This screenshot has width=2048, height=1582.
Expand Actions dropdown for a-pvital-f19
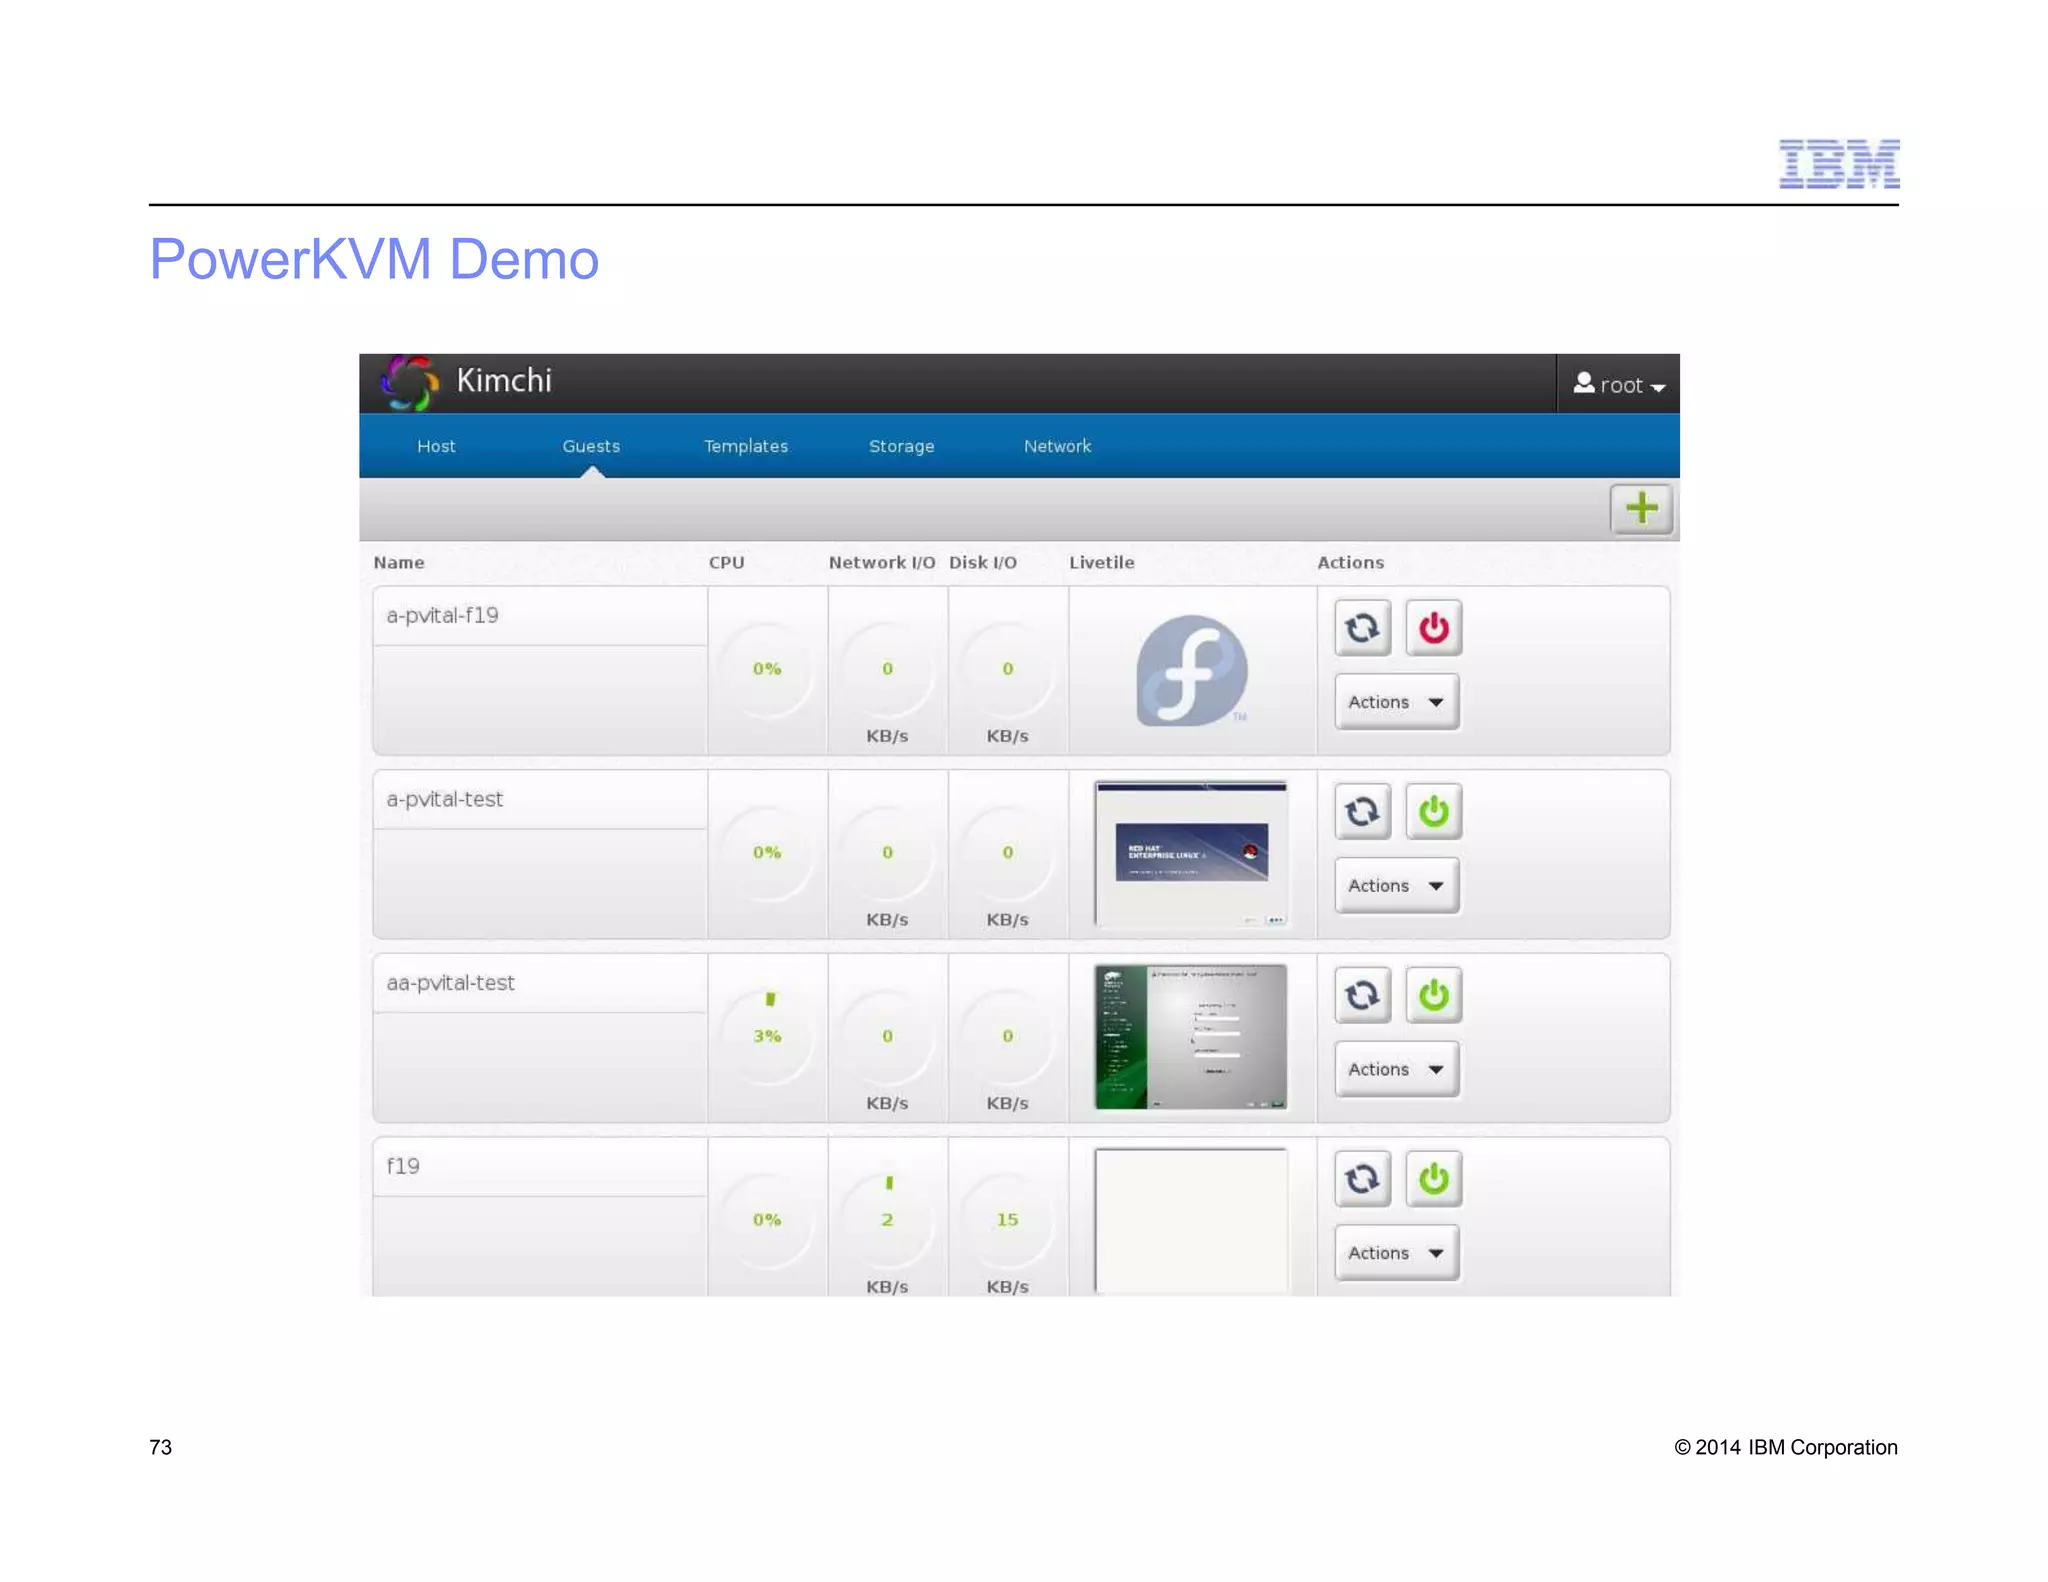(1396, 702)
